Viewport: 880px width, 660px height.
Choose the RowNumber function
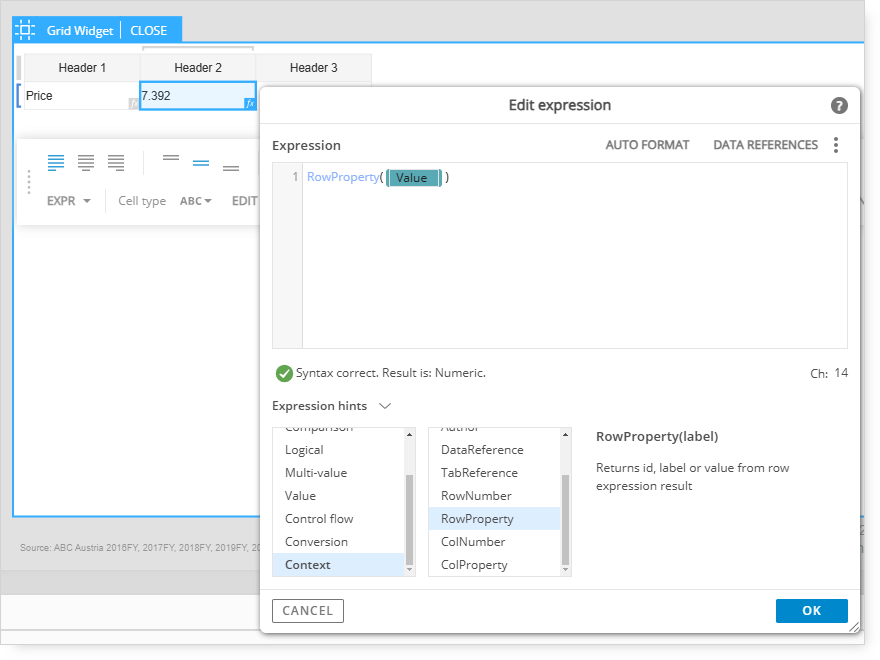pos(494,496)
